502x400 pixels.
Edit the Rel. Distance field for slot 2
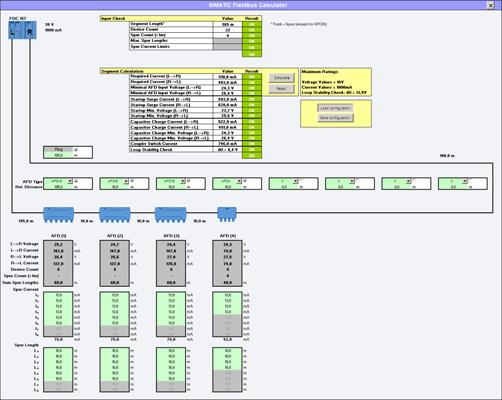(x=115, y=187)
